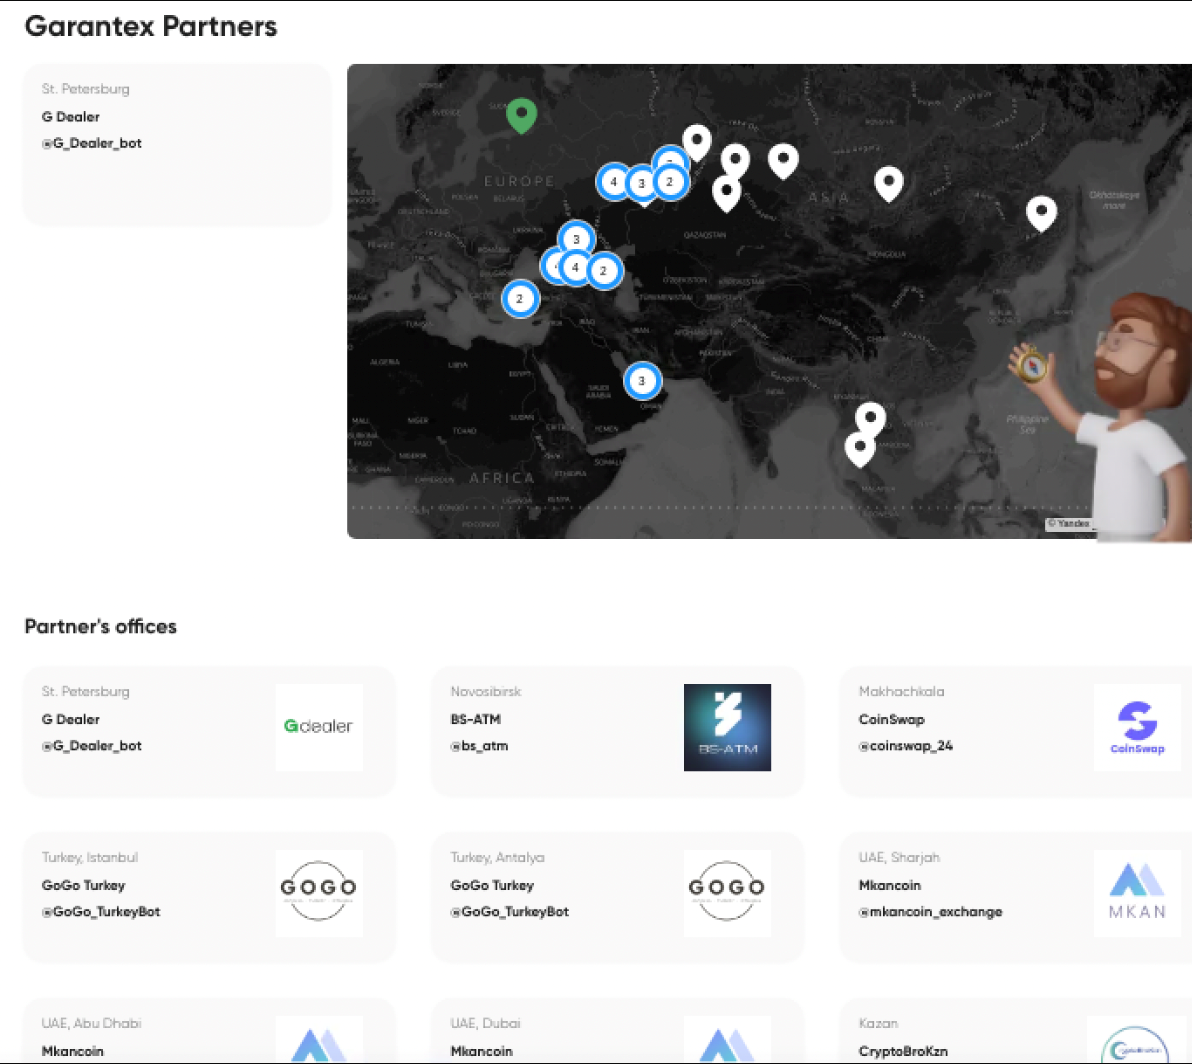Open @mkancoin_exchange link in Sharjah card
The width and height of the screenshot is (1192, 1064).
point(930,912)
